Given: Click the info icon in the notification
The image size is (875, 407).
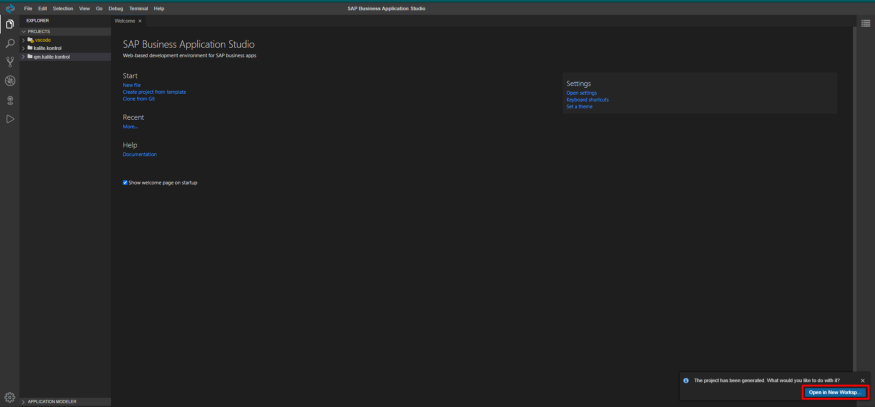Looking at the screenshot, I should pos(686,380).
